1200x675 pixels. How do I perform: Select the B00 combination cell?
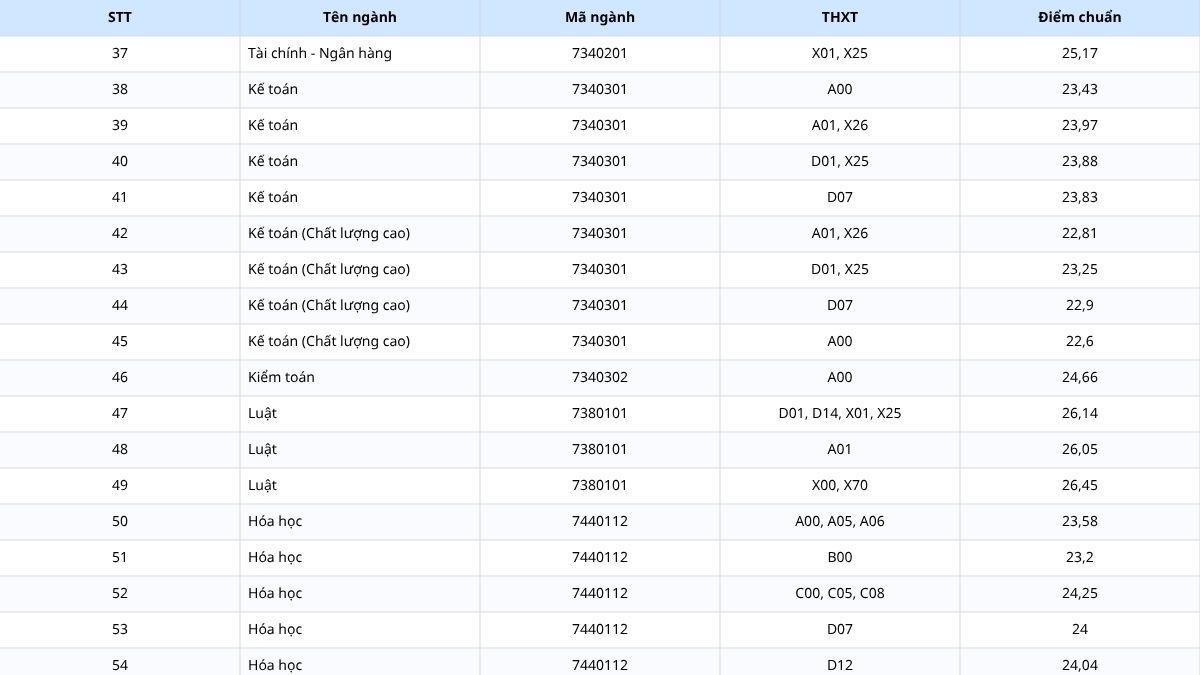click(x=840, y=557)
